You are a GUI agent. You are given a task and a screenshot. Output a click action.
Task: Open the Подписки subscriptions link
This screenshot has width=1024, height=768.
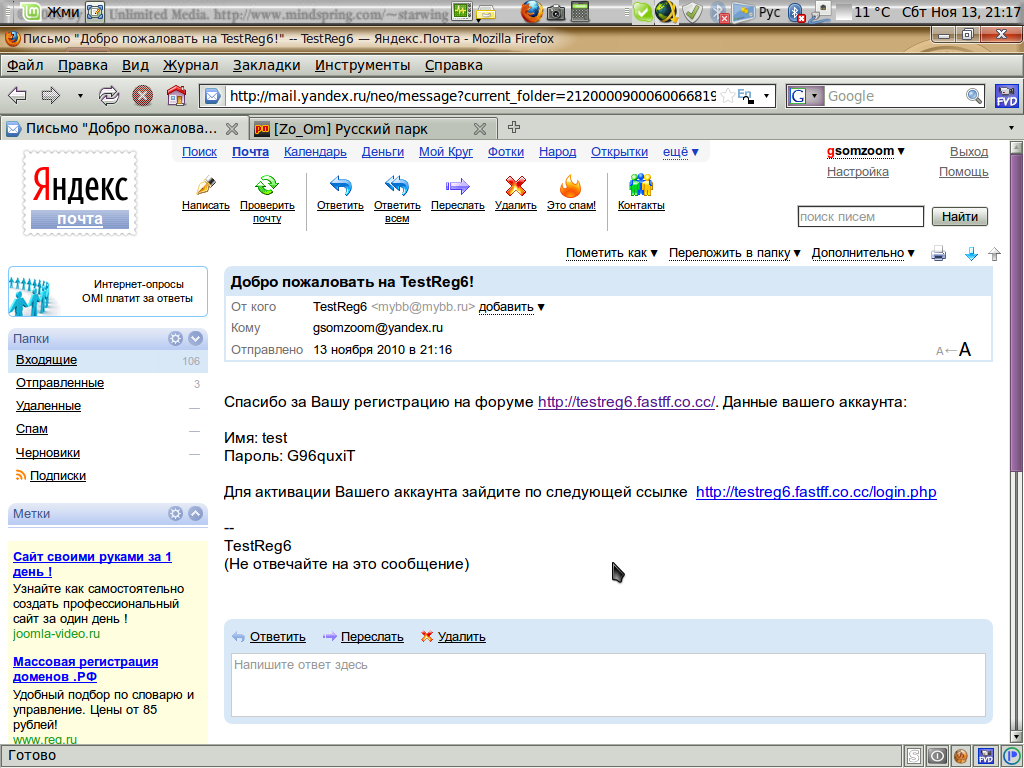[x=57, y=475]
